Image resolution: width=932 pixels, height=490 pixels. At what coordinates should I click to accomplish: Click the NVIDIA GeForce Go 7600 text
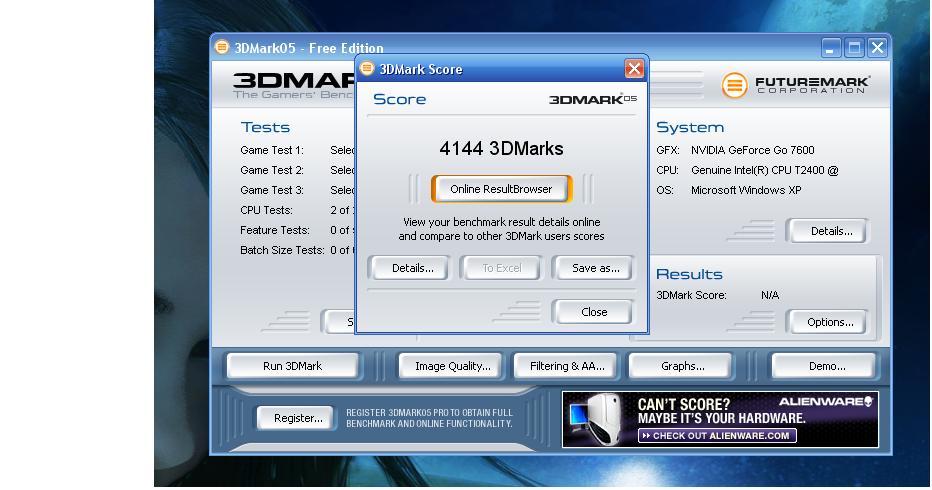pos(752,150)
